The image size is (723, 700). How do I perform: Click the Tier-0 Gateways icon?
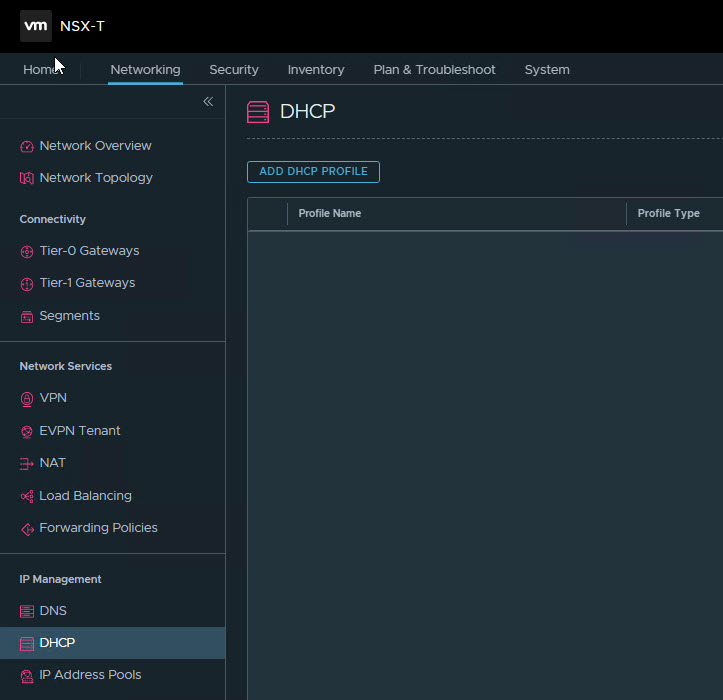click(x=27, y=251)
